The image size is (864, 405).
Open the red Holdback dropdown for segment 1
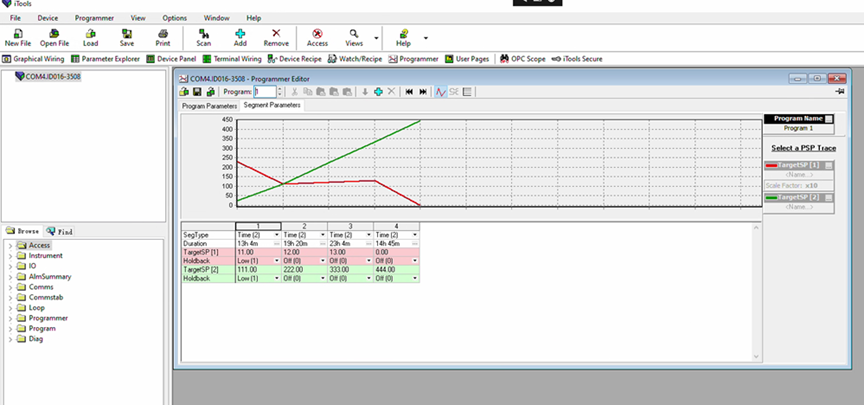coord(277,261)
